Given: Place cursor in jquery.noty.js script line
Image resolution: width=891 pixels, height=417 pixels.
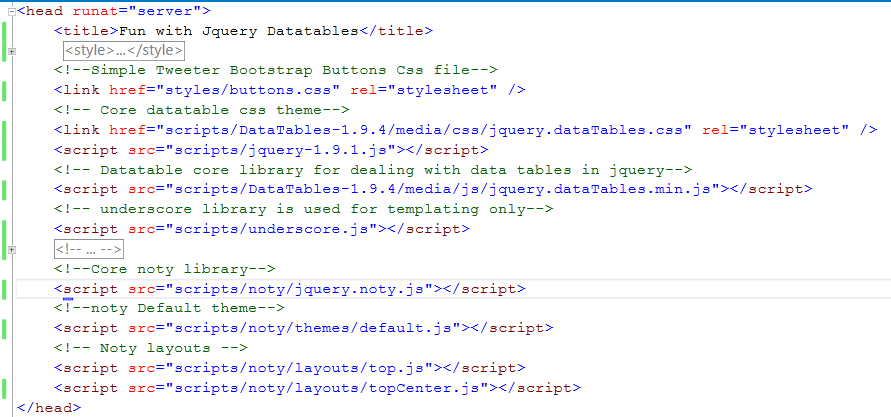Looking at the screenshot, I should pyautogui.click(x=290, y=289).
